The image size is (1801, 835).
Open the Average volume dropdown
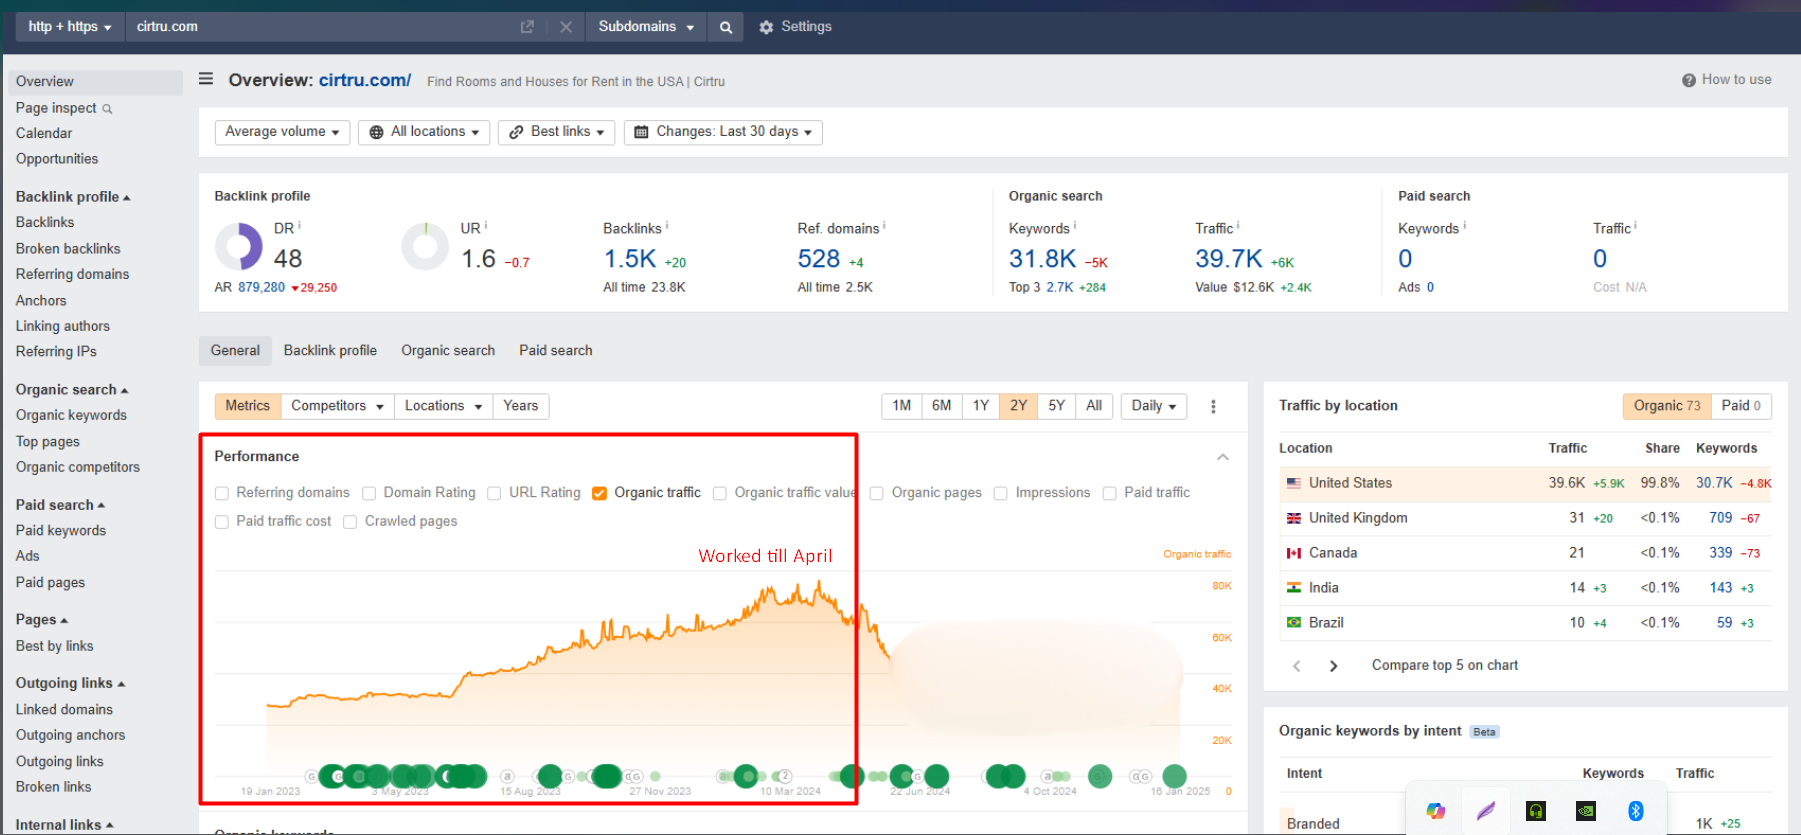(282, 132)
